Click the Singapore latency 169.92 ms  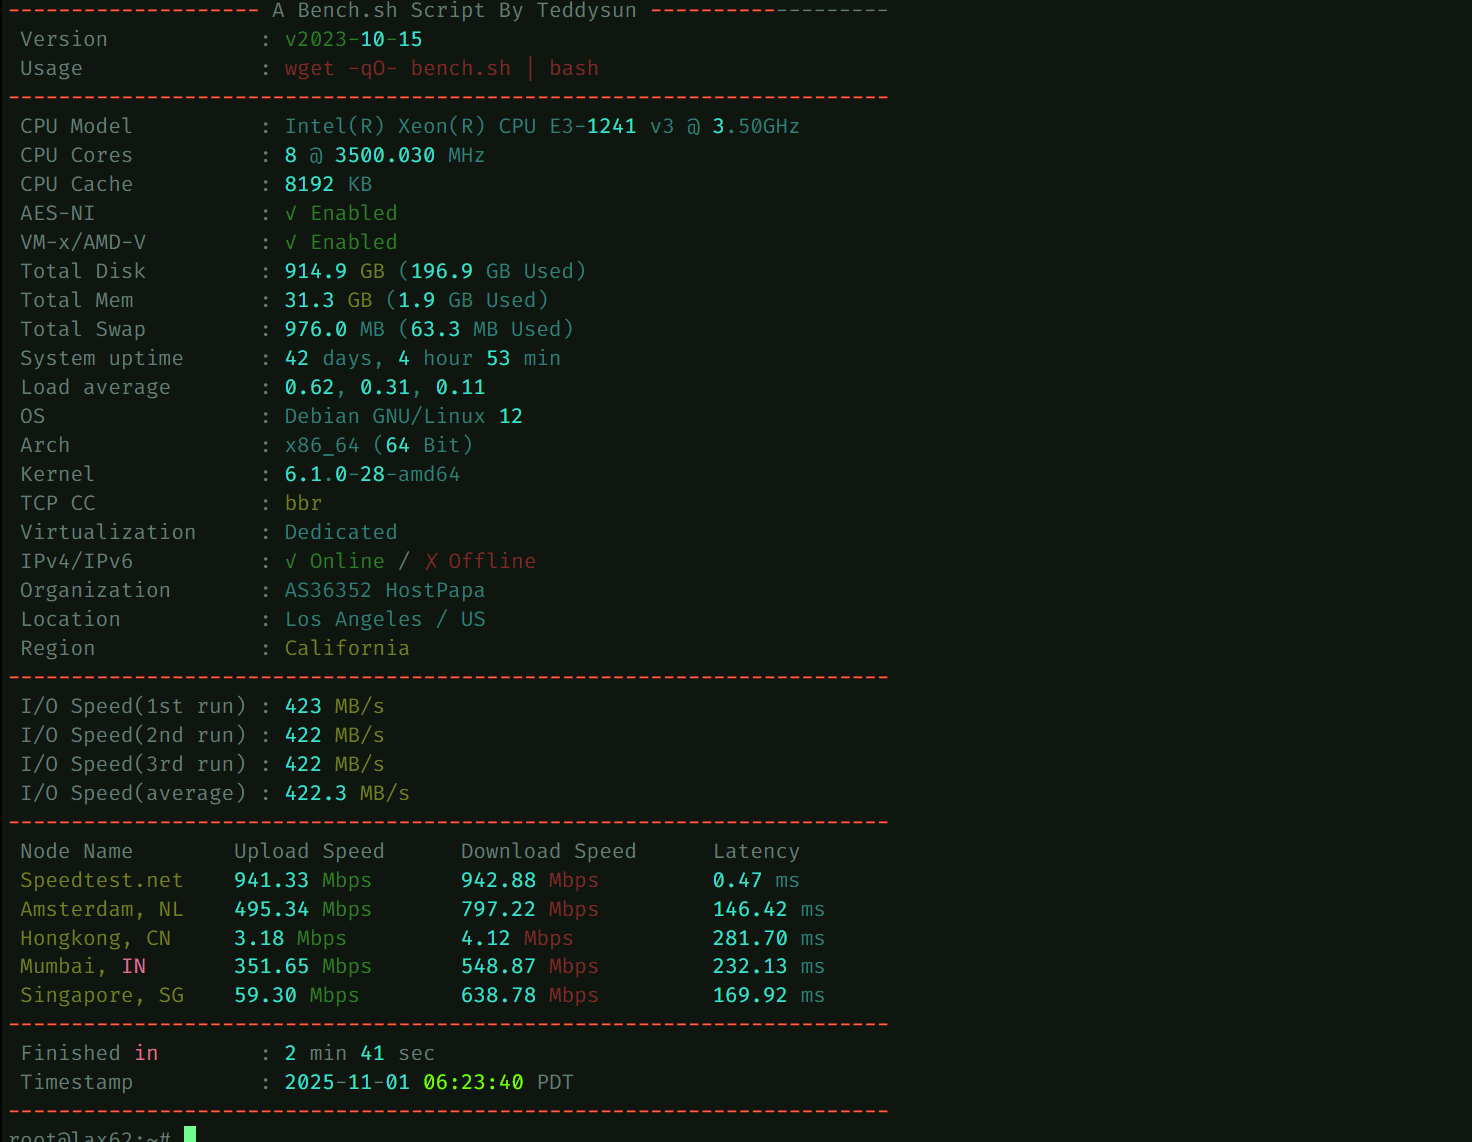tap(768, 996)
